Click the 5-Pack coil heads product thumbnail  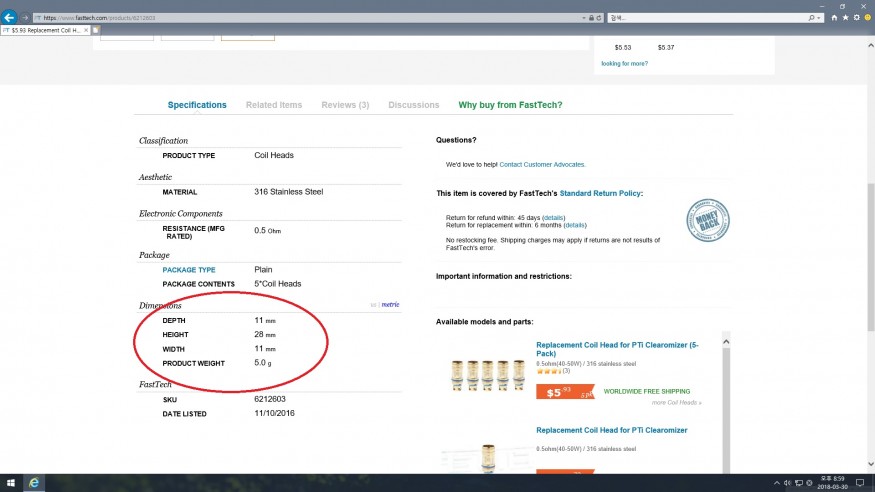483,371
